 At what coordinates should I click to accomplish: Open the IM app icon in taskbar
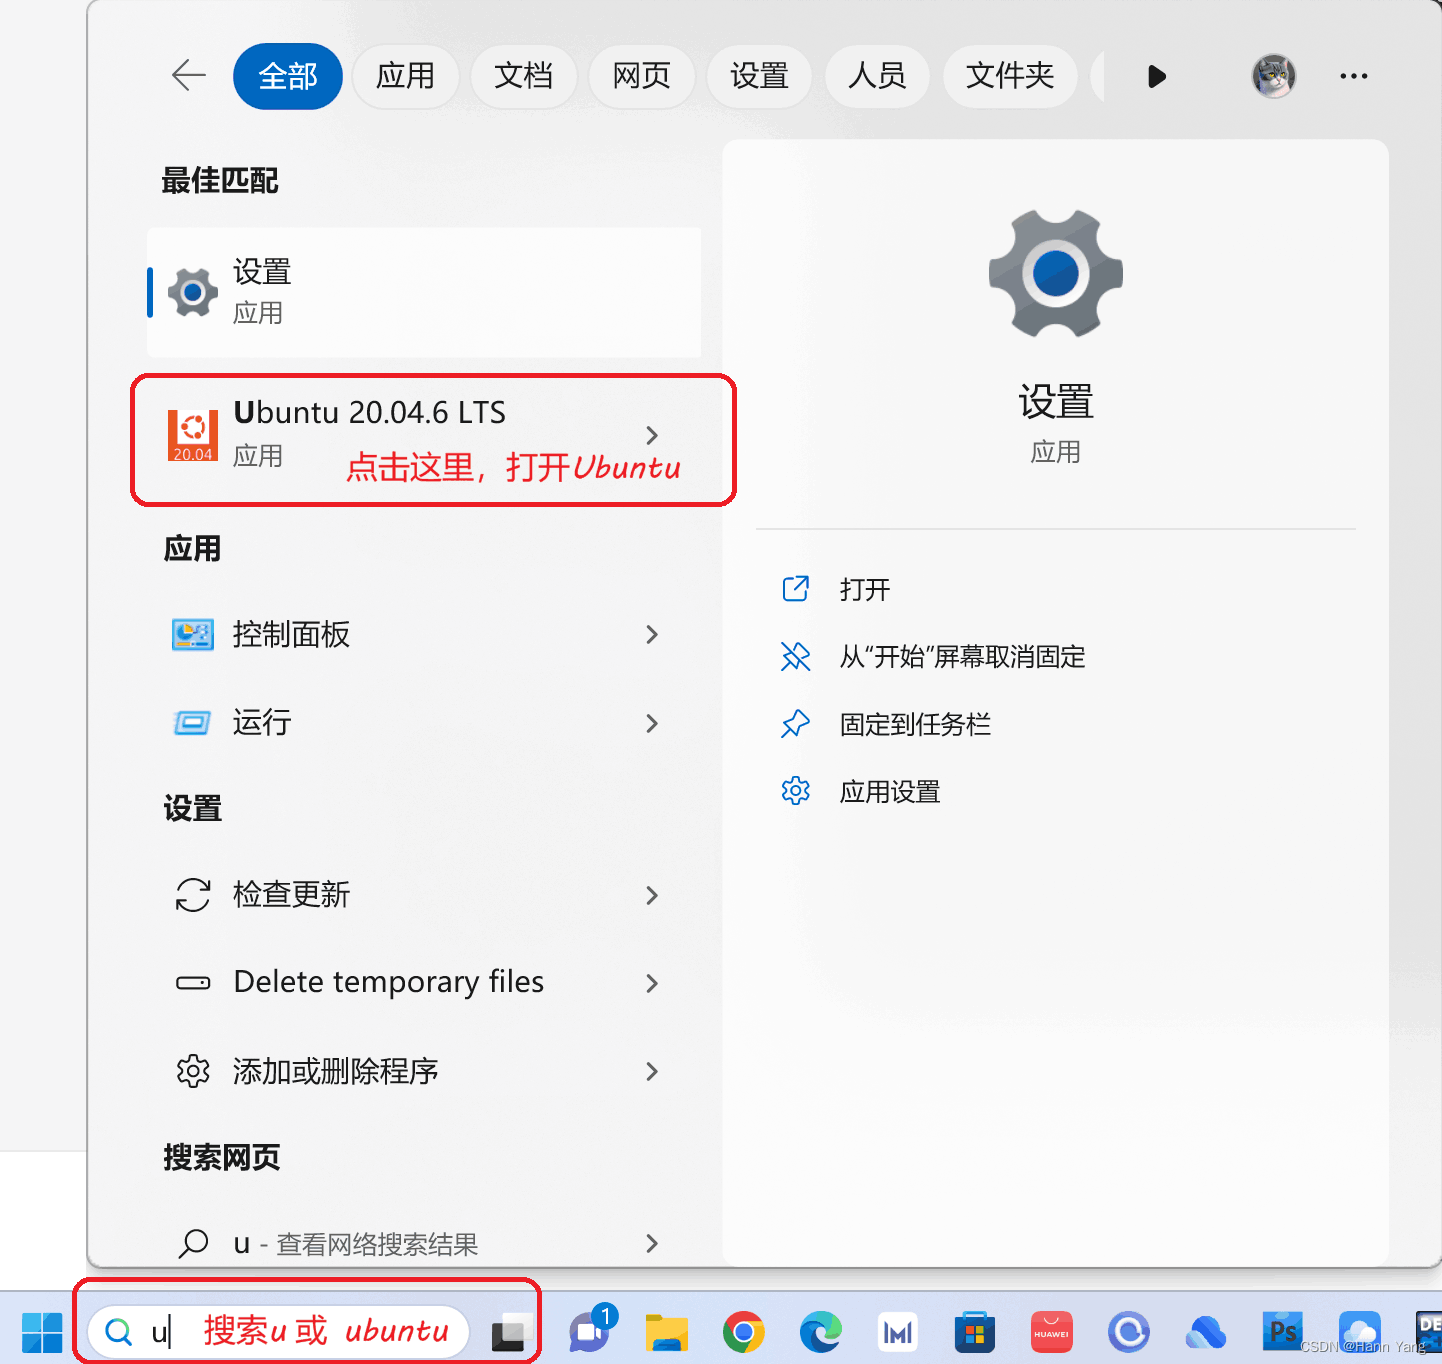(x=898, y=1332)
